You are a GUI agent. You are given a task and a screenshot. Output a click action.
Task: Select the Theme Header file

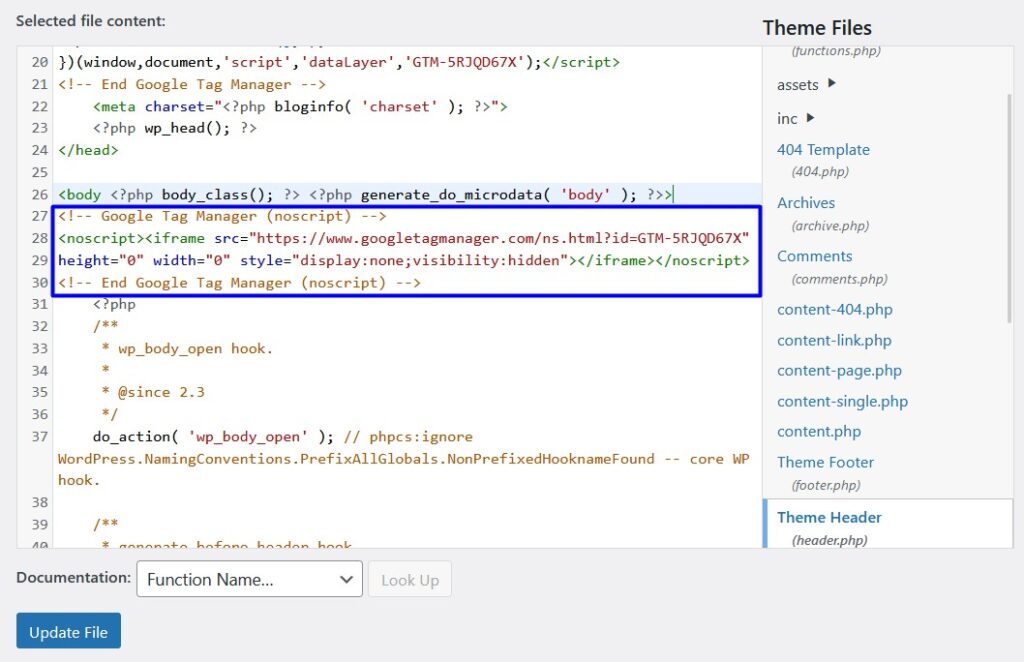(x=829, y=517)
